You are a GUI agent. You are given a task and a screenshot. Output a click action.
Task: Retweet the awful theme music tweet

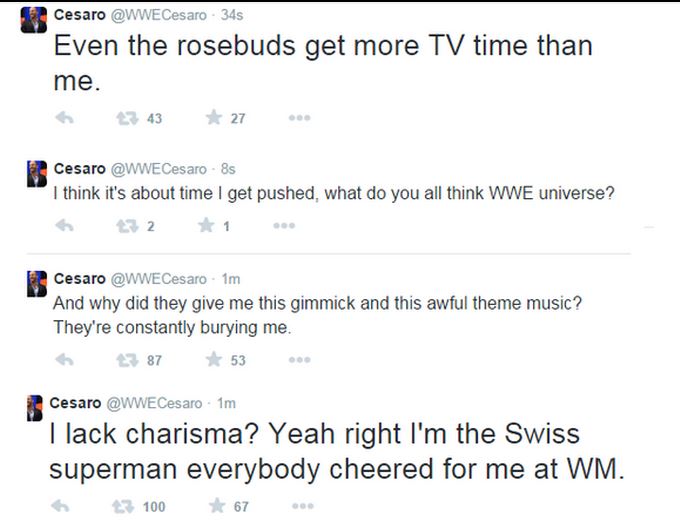tap(127, 360)
